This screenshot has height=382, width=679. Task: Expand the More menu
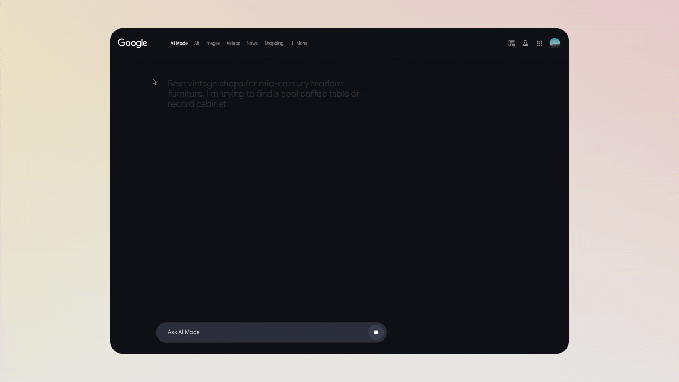coord(299,43)
